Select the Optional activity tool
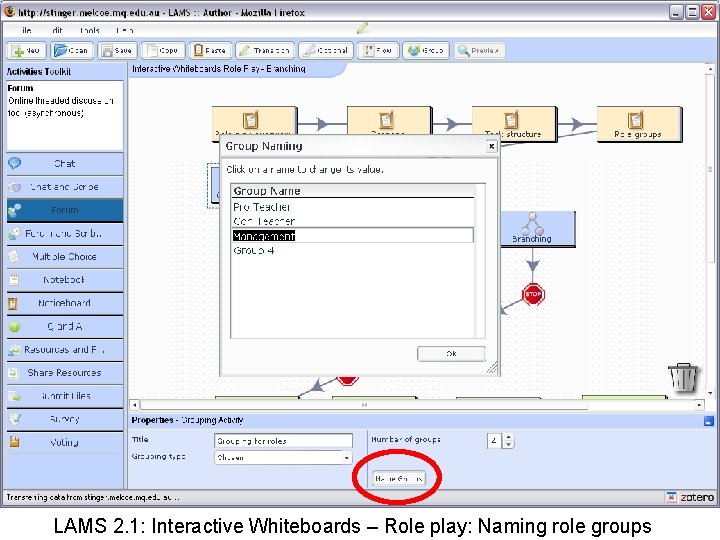The height and width of the screenshot is (540, 720). 326,51
